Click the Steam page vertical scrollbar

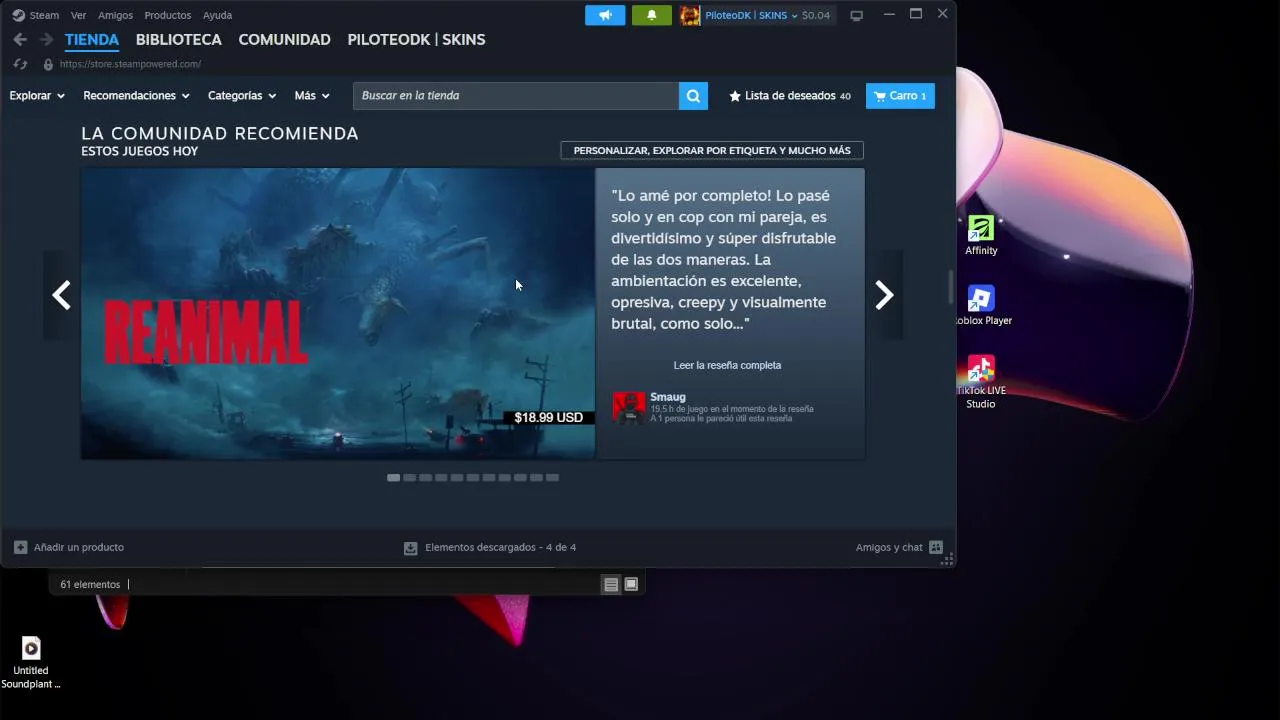coord(951,287)
